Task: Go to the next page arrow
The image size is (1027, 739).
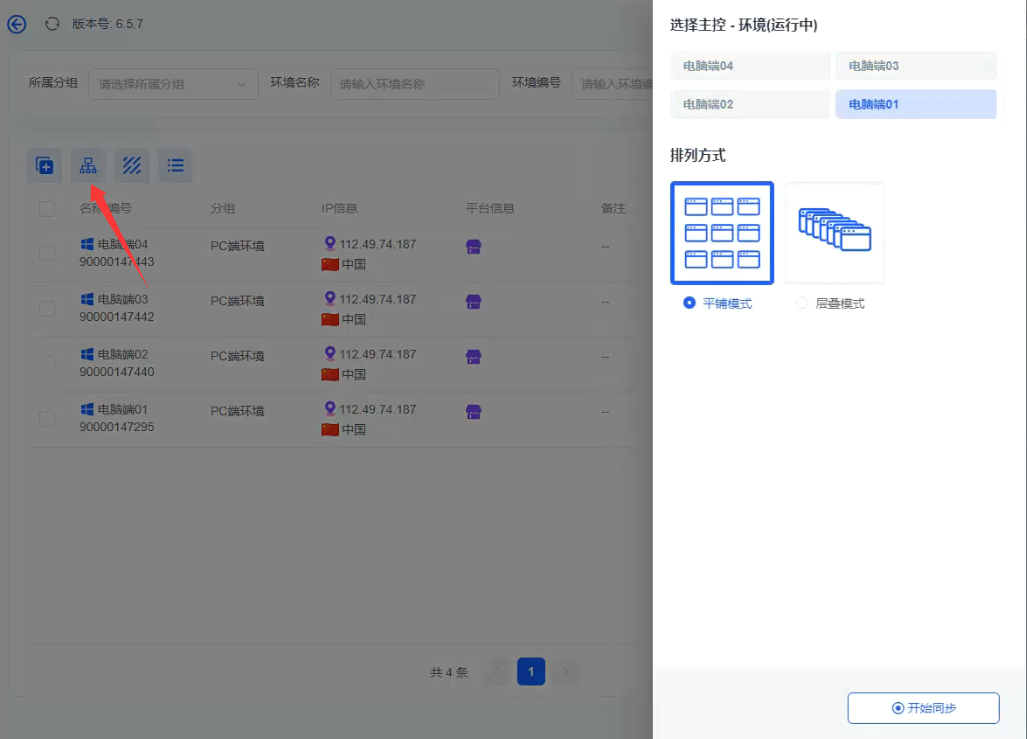Action: click(566, 672)
